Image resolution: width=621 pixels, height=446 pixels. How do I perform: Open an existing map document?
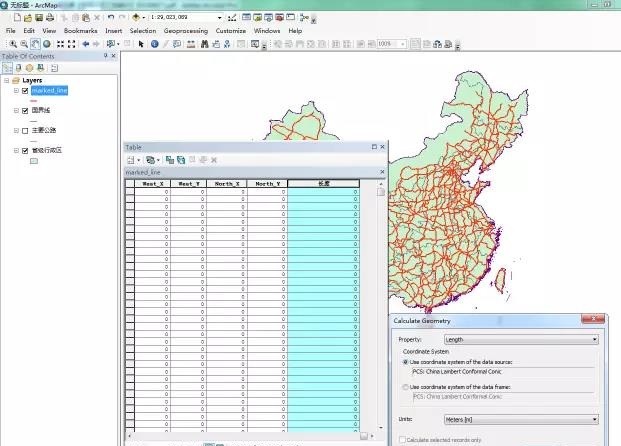pyautogui.click(x=28, y=17)
